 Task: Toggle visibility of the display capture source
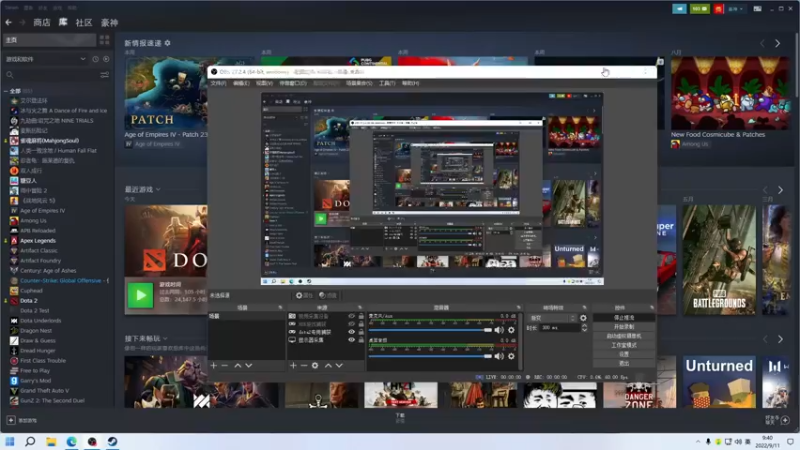point(351,340)
